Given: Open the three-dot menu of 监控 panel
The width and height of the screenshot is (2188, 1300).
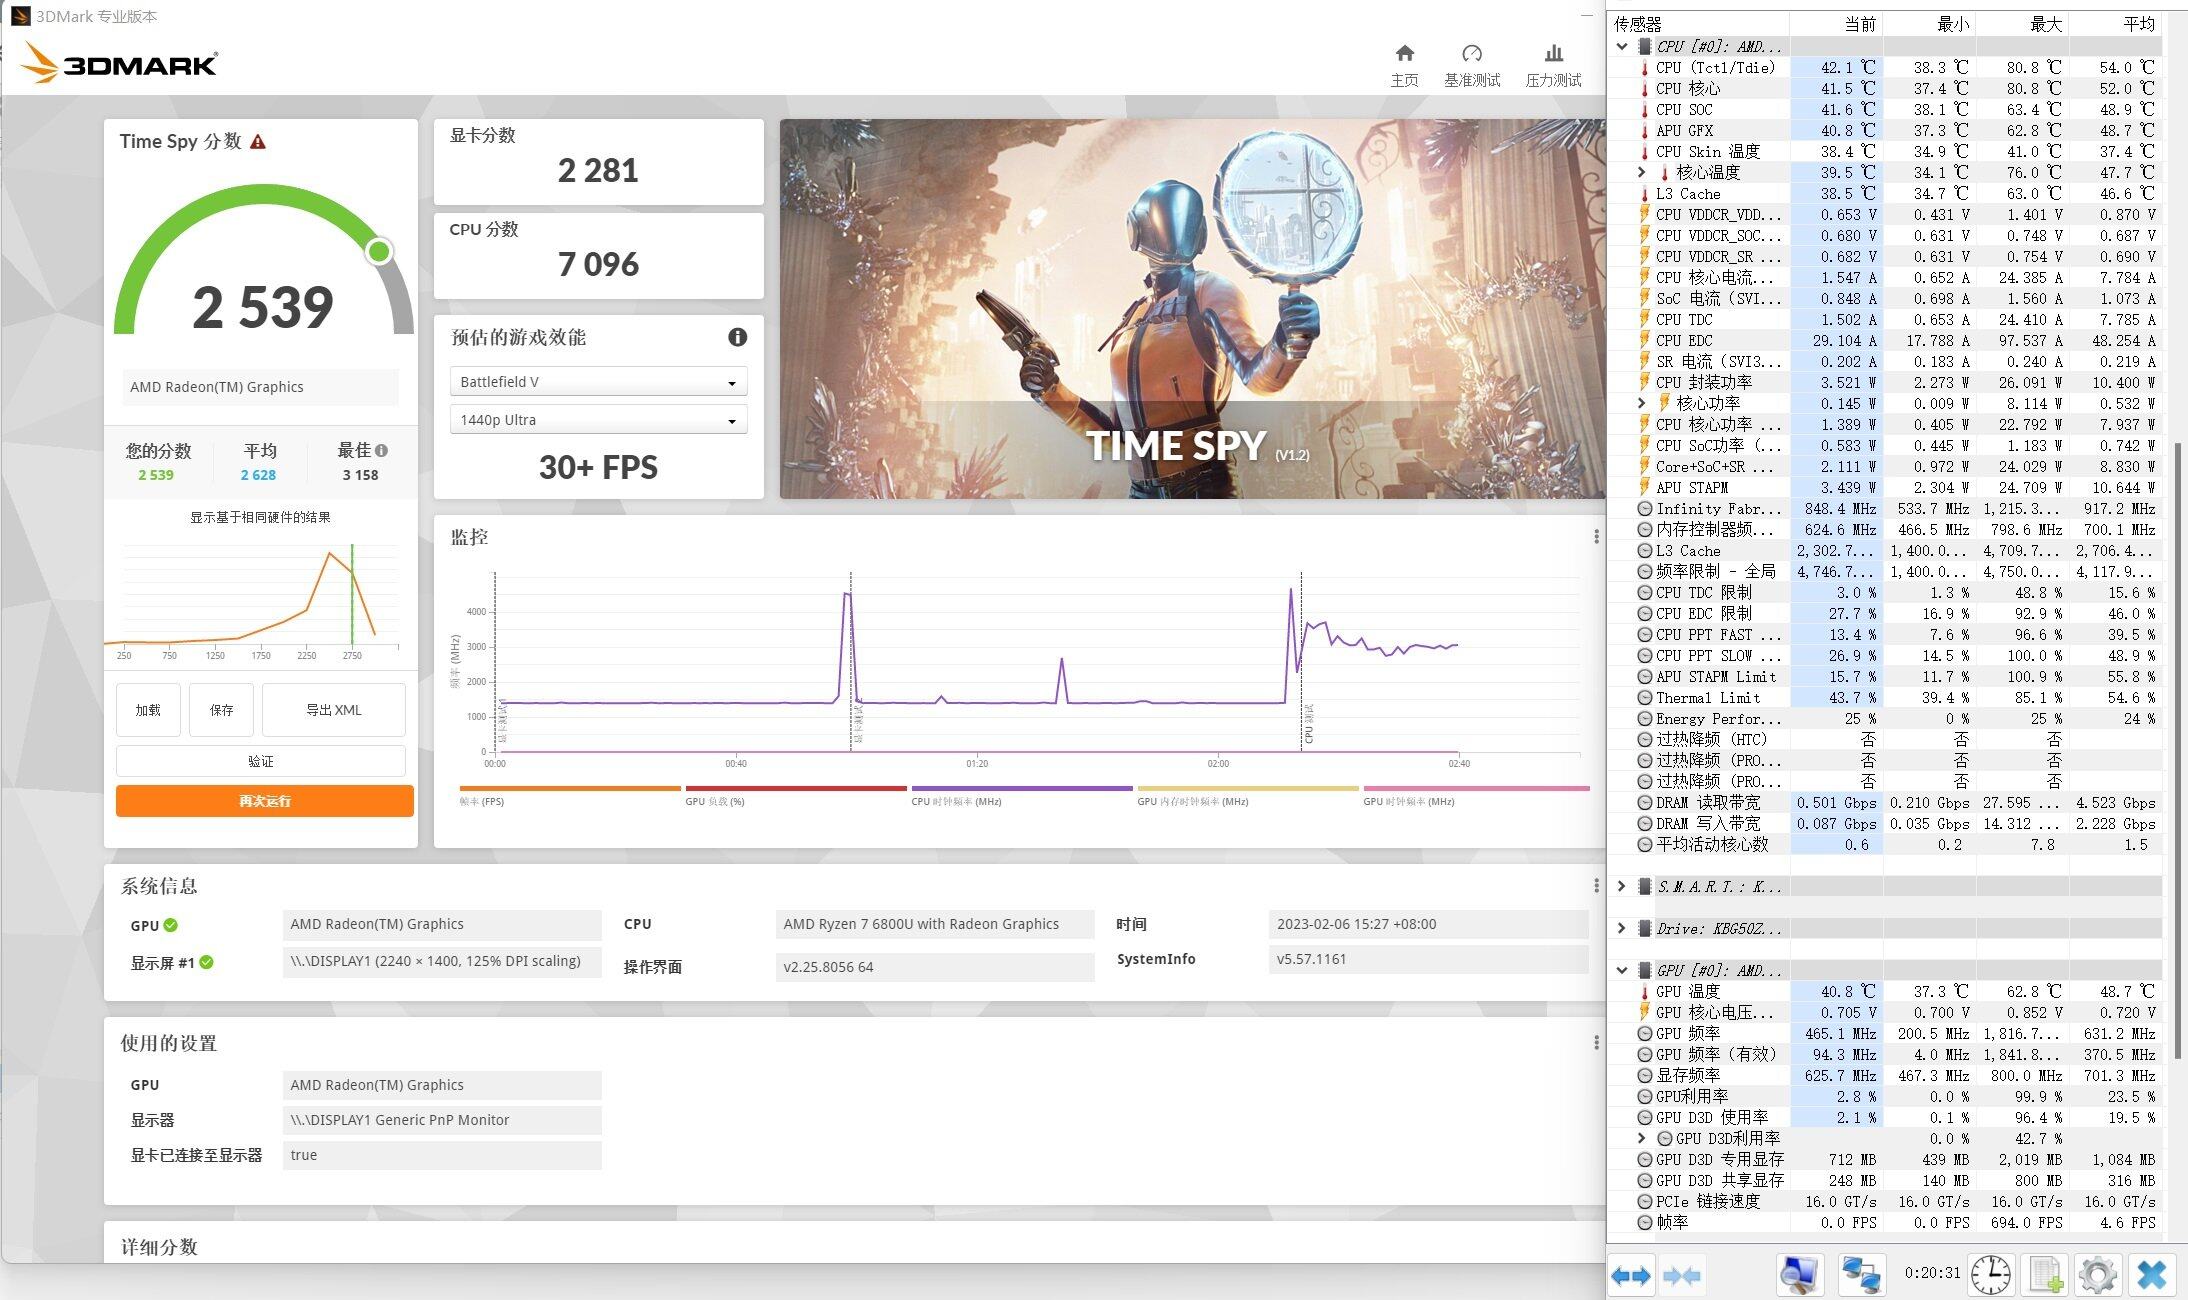Looking at the screenshot, I should (1596, 537).
